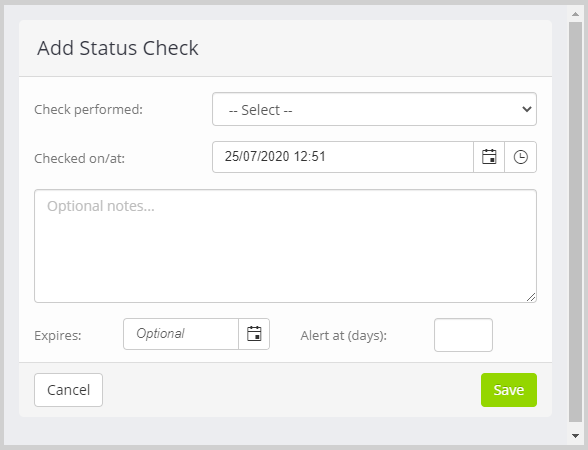Focus the Expires Optional date field

click(x=181, y=334)
